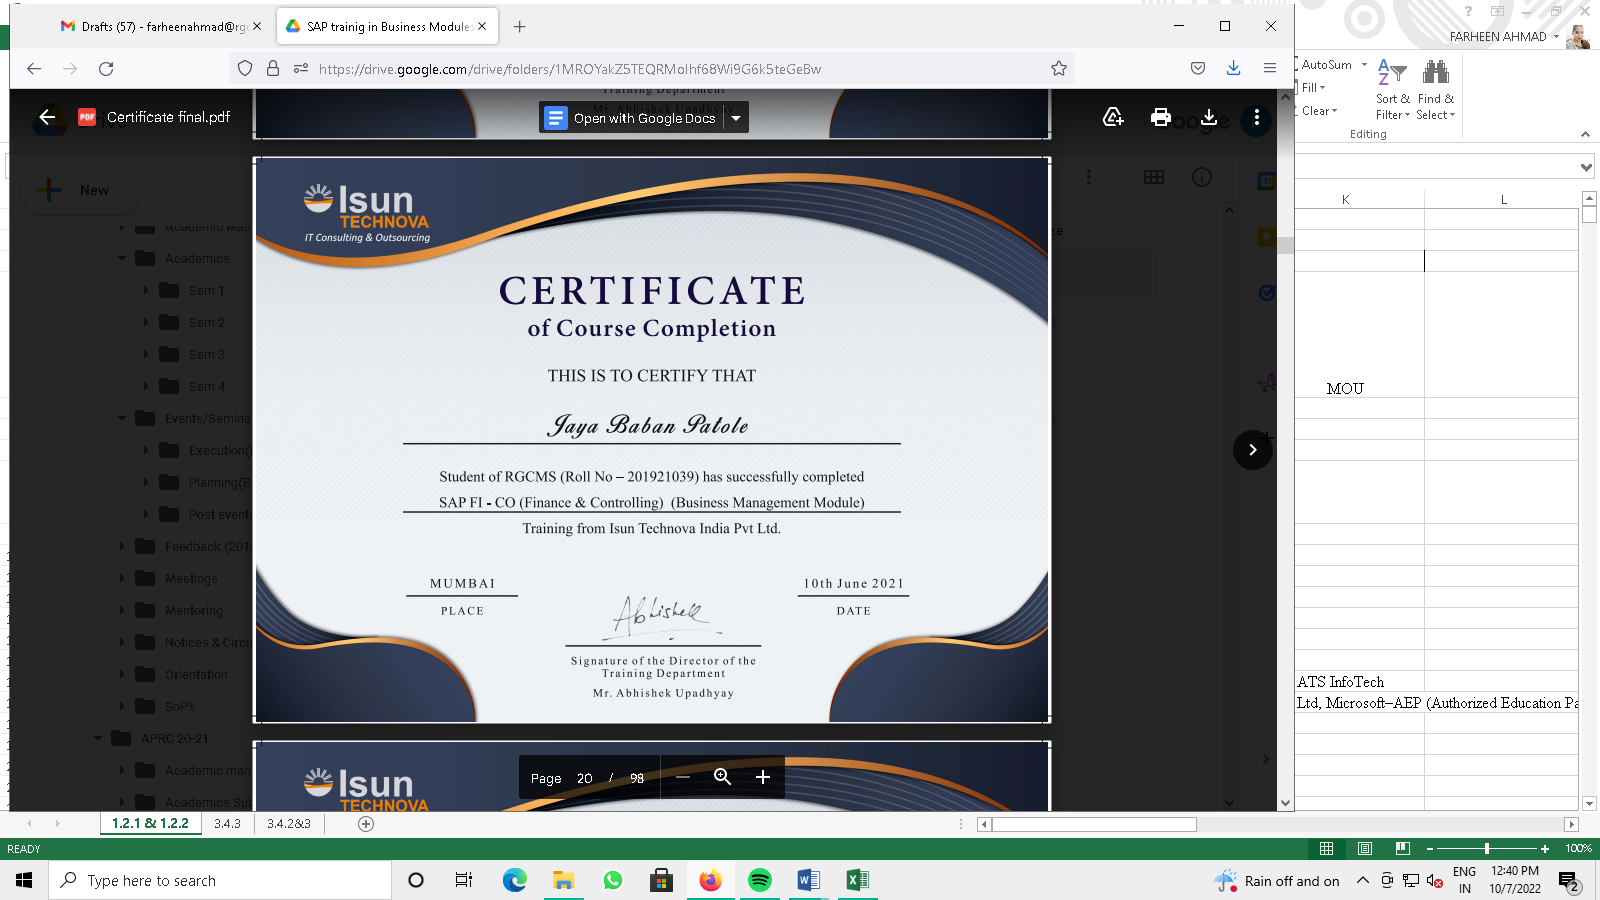This screenshot has width=1600, height=900.
Task: Collapse the Excel ribbon
Action: [1585, 134]
